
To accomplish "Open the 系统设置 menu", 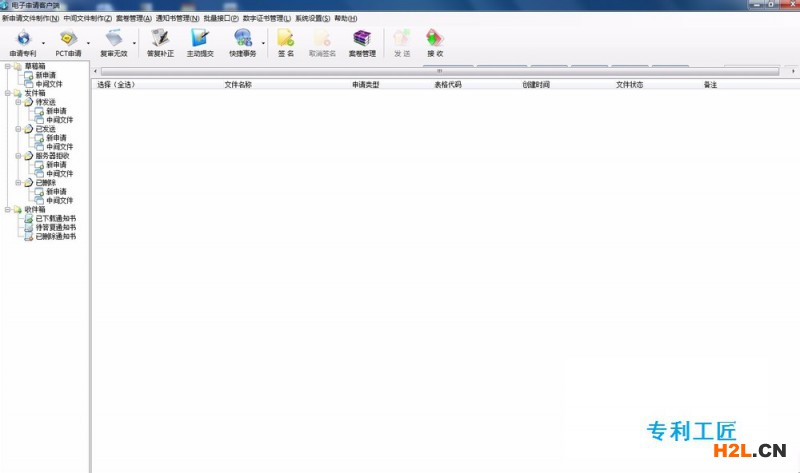I will [x=313, y=18].
